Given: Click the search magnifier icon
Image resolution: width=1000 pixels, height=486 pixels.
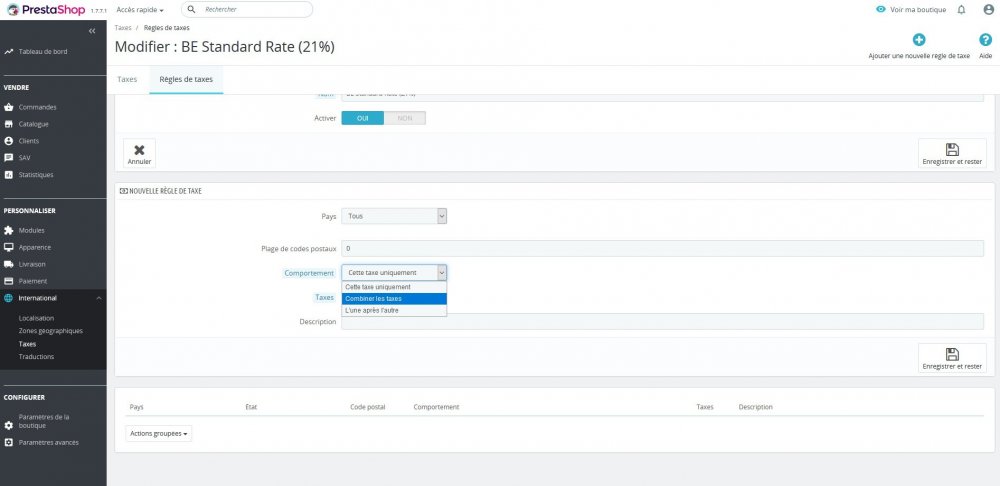Looking at the screenshot, I should pos(191,10).
